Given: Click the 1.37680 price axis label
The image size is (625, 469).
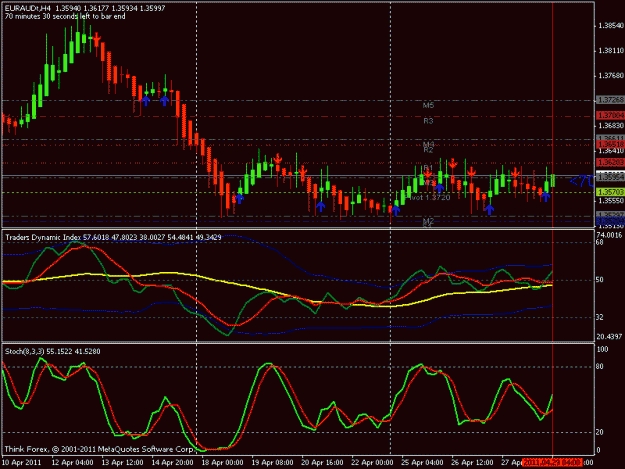Looking at the screenshot, I should coord(610,76).
